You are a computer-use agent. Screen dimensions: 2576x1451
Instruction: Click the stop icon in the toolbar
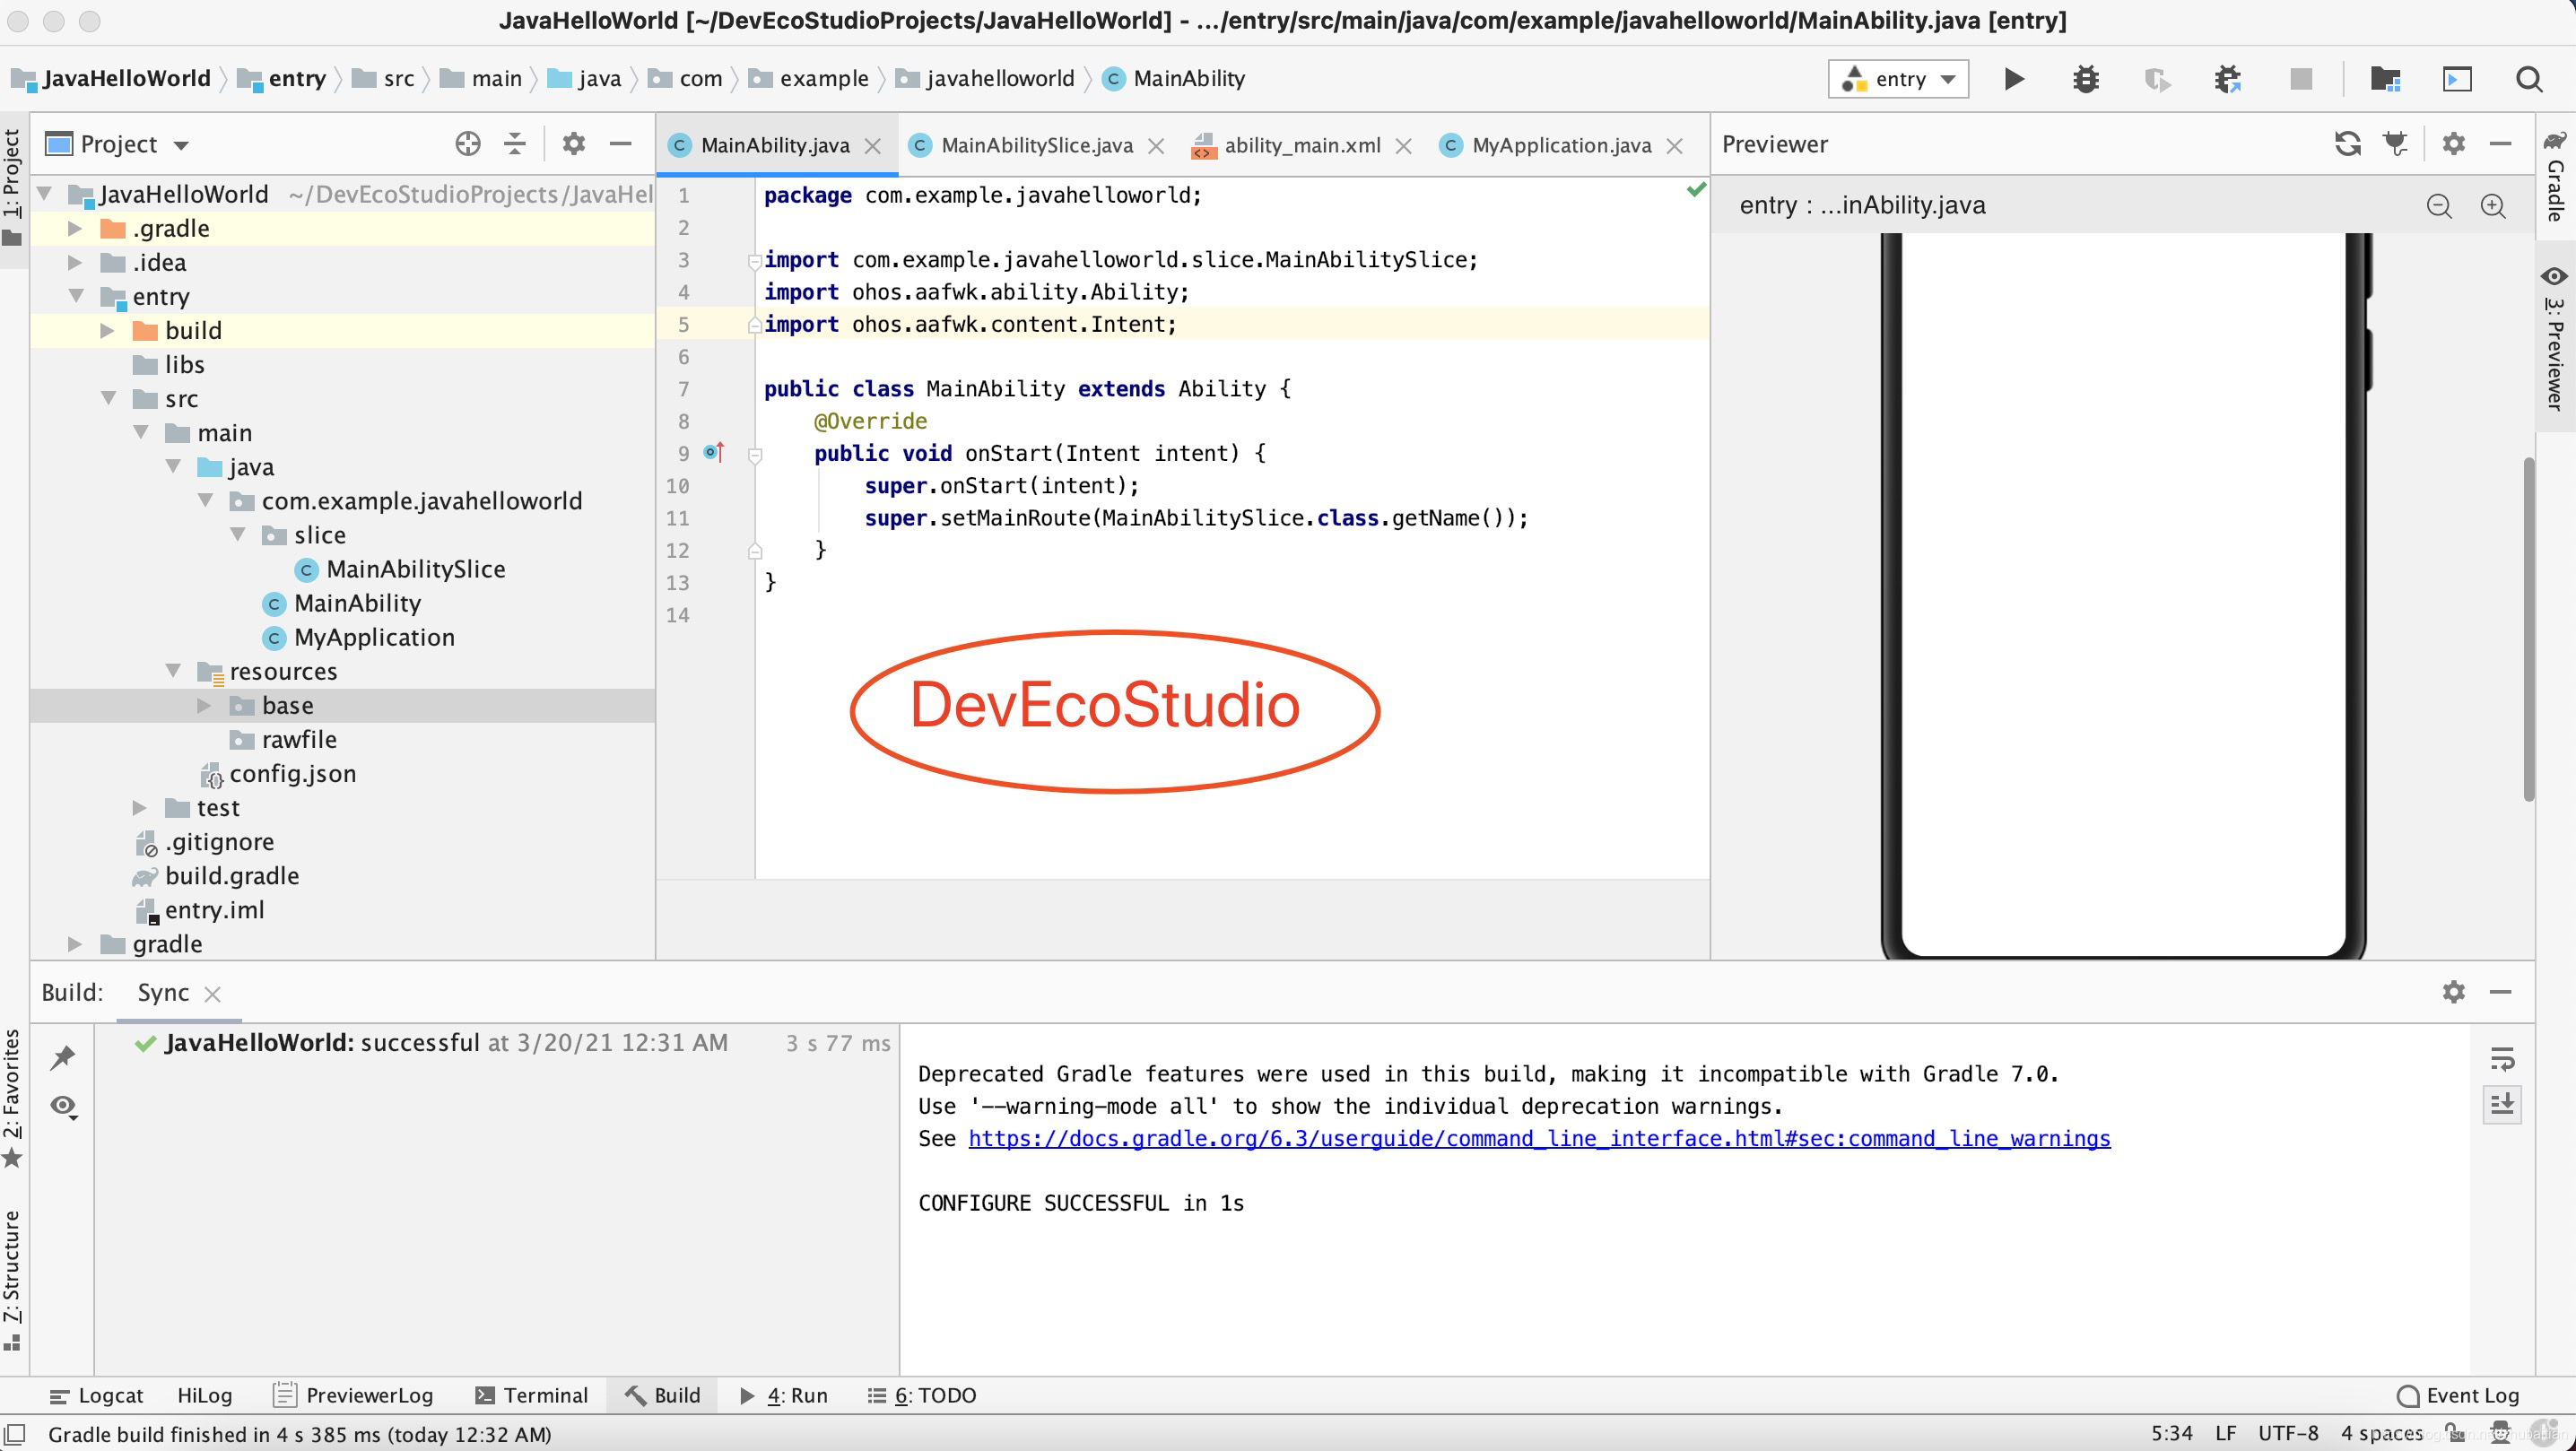pyautogui.click(x=2301, y=79)
